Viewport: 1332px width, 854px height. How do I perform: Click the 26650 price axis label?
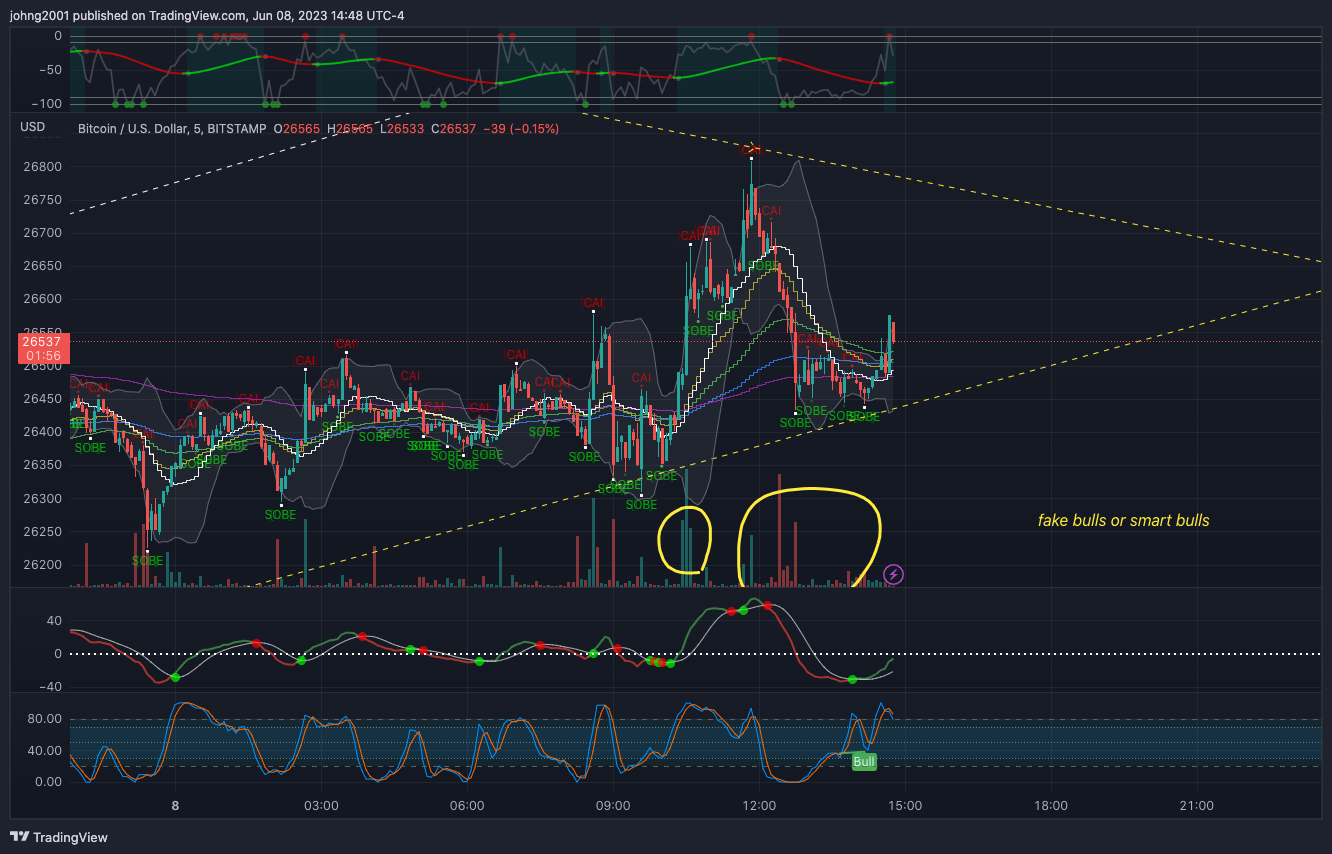pos(42,266)
